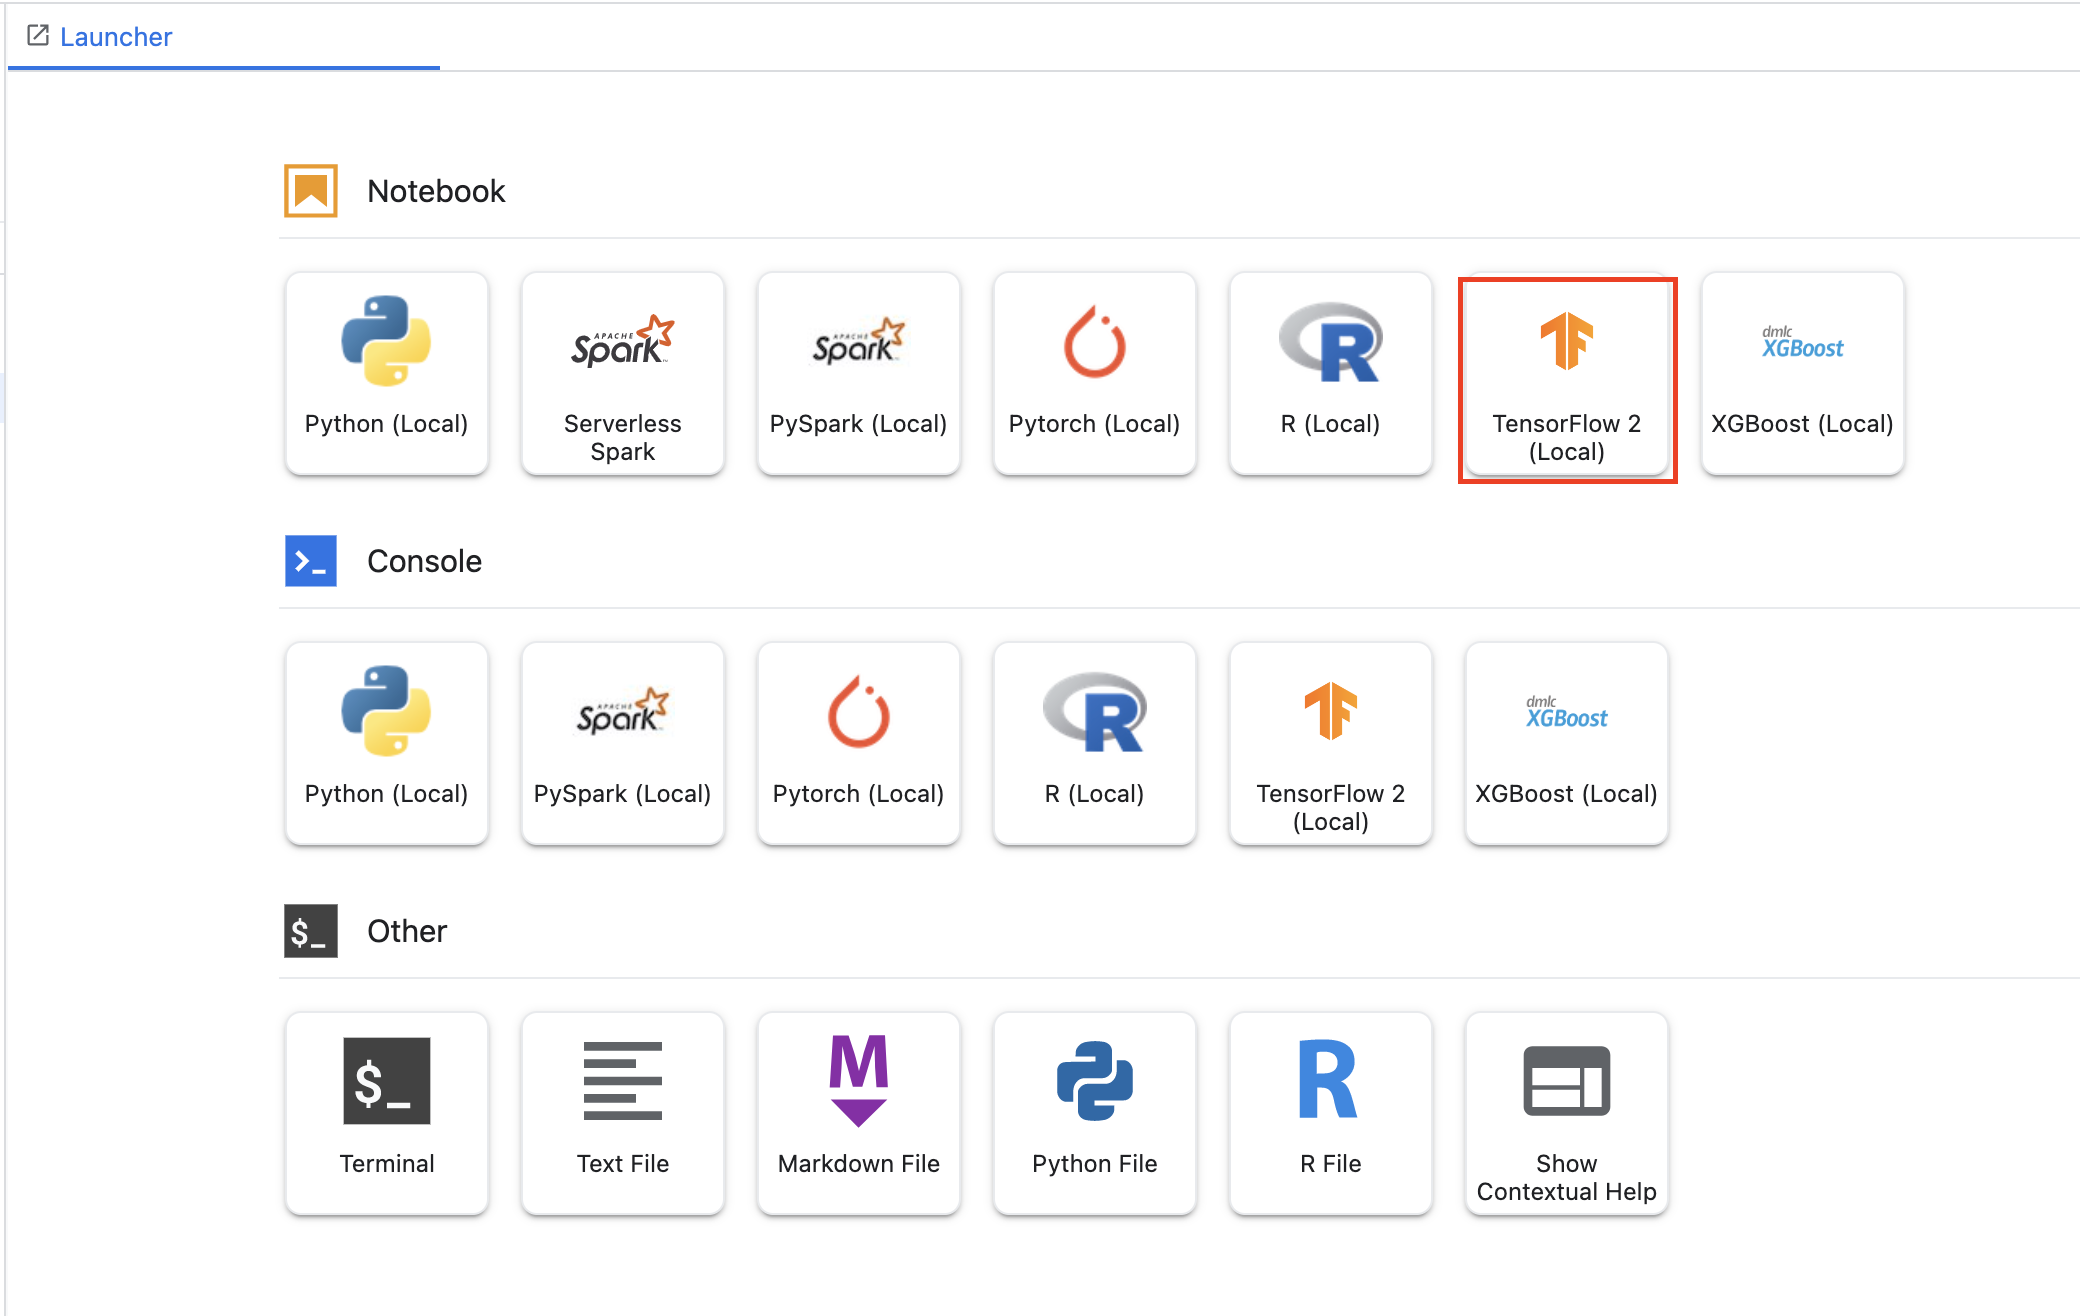Open a Python (Local) console
The height and width of the screenshot is (1316, 2080).
coord(386,743)
